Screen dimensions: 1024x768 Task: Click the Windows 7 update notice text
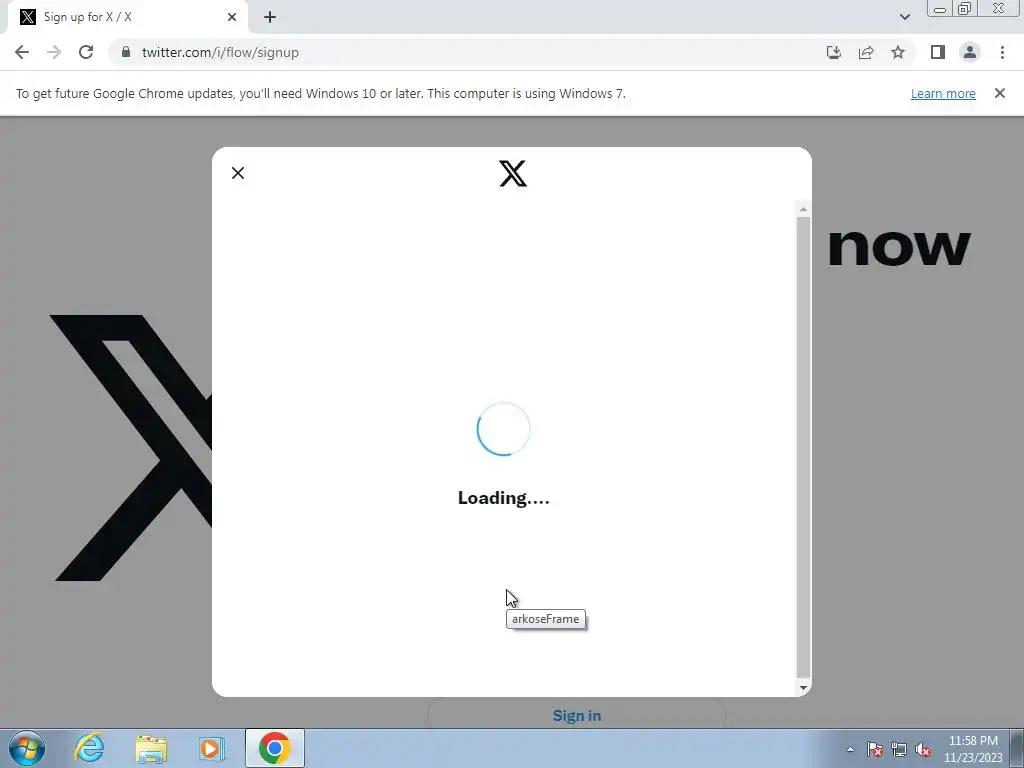[321, 93]
